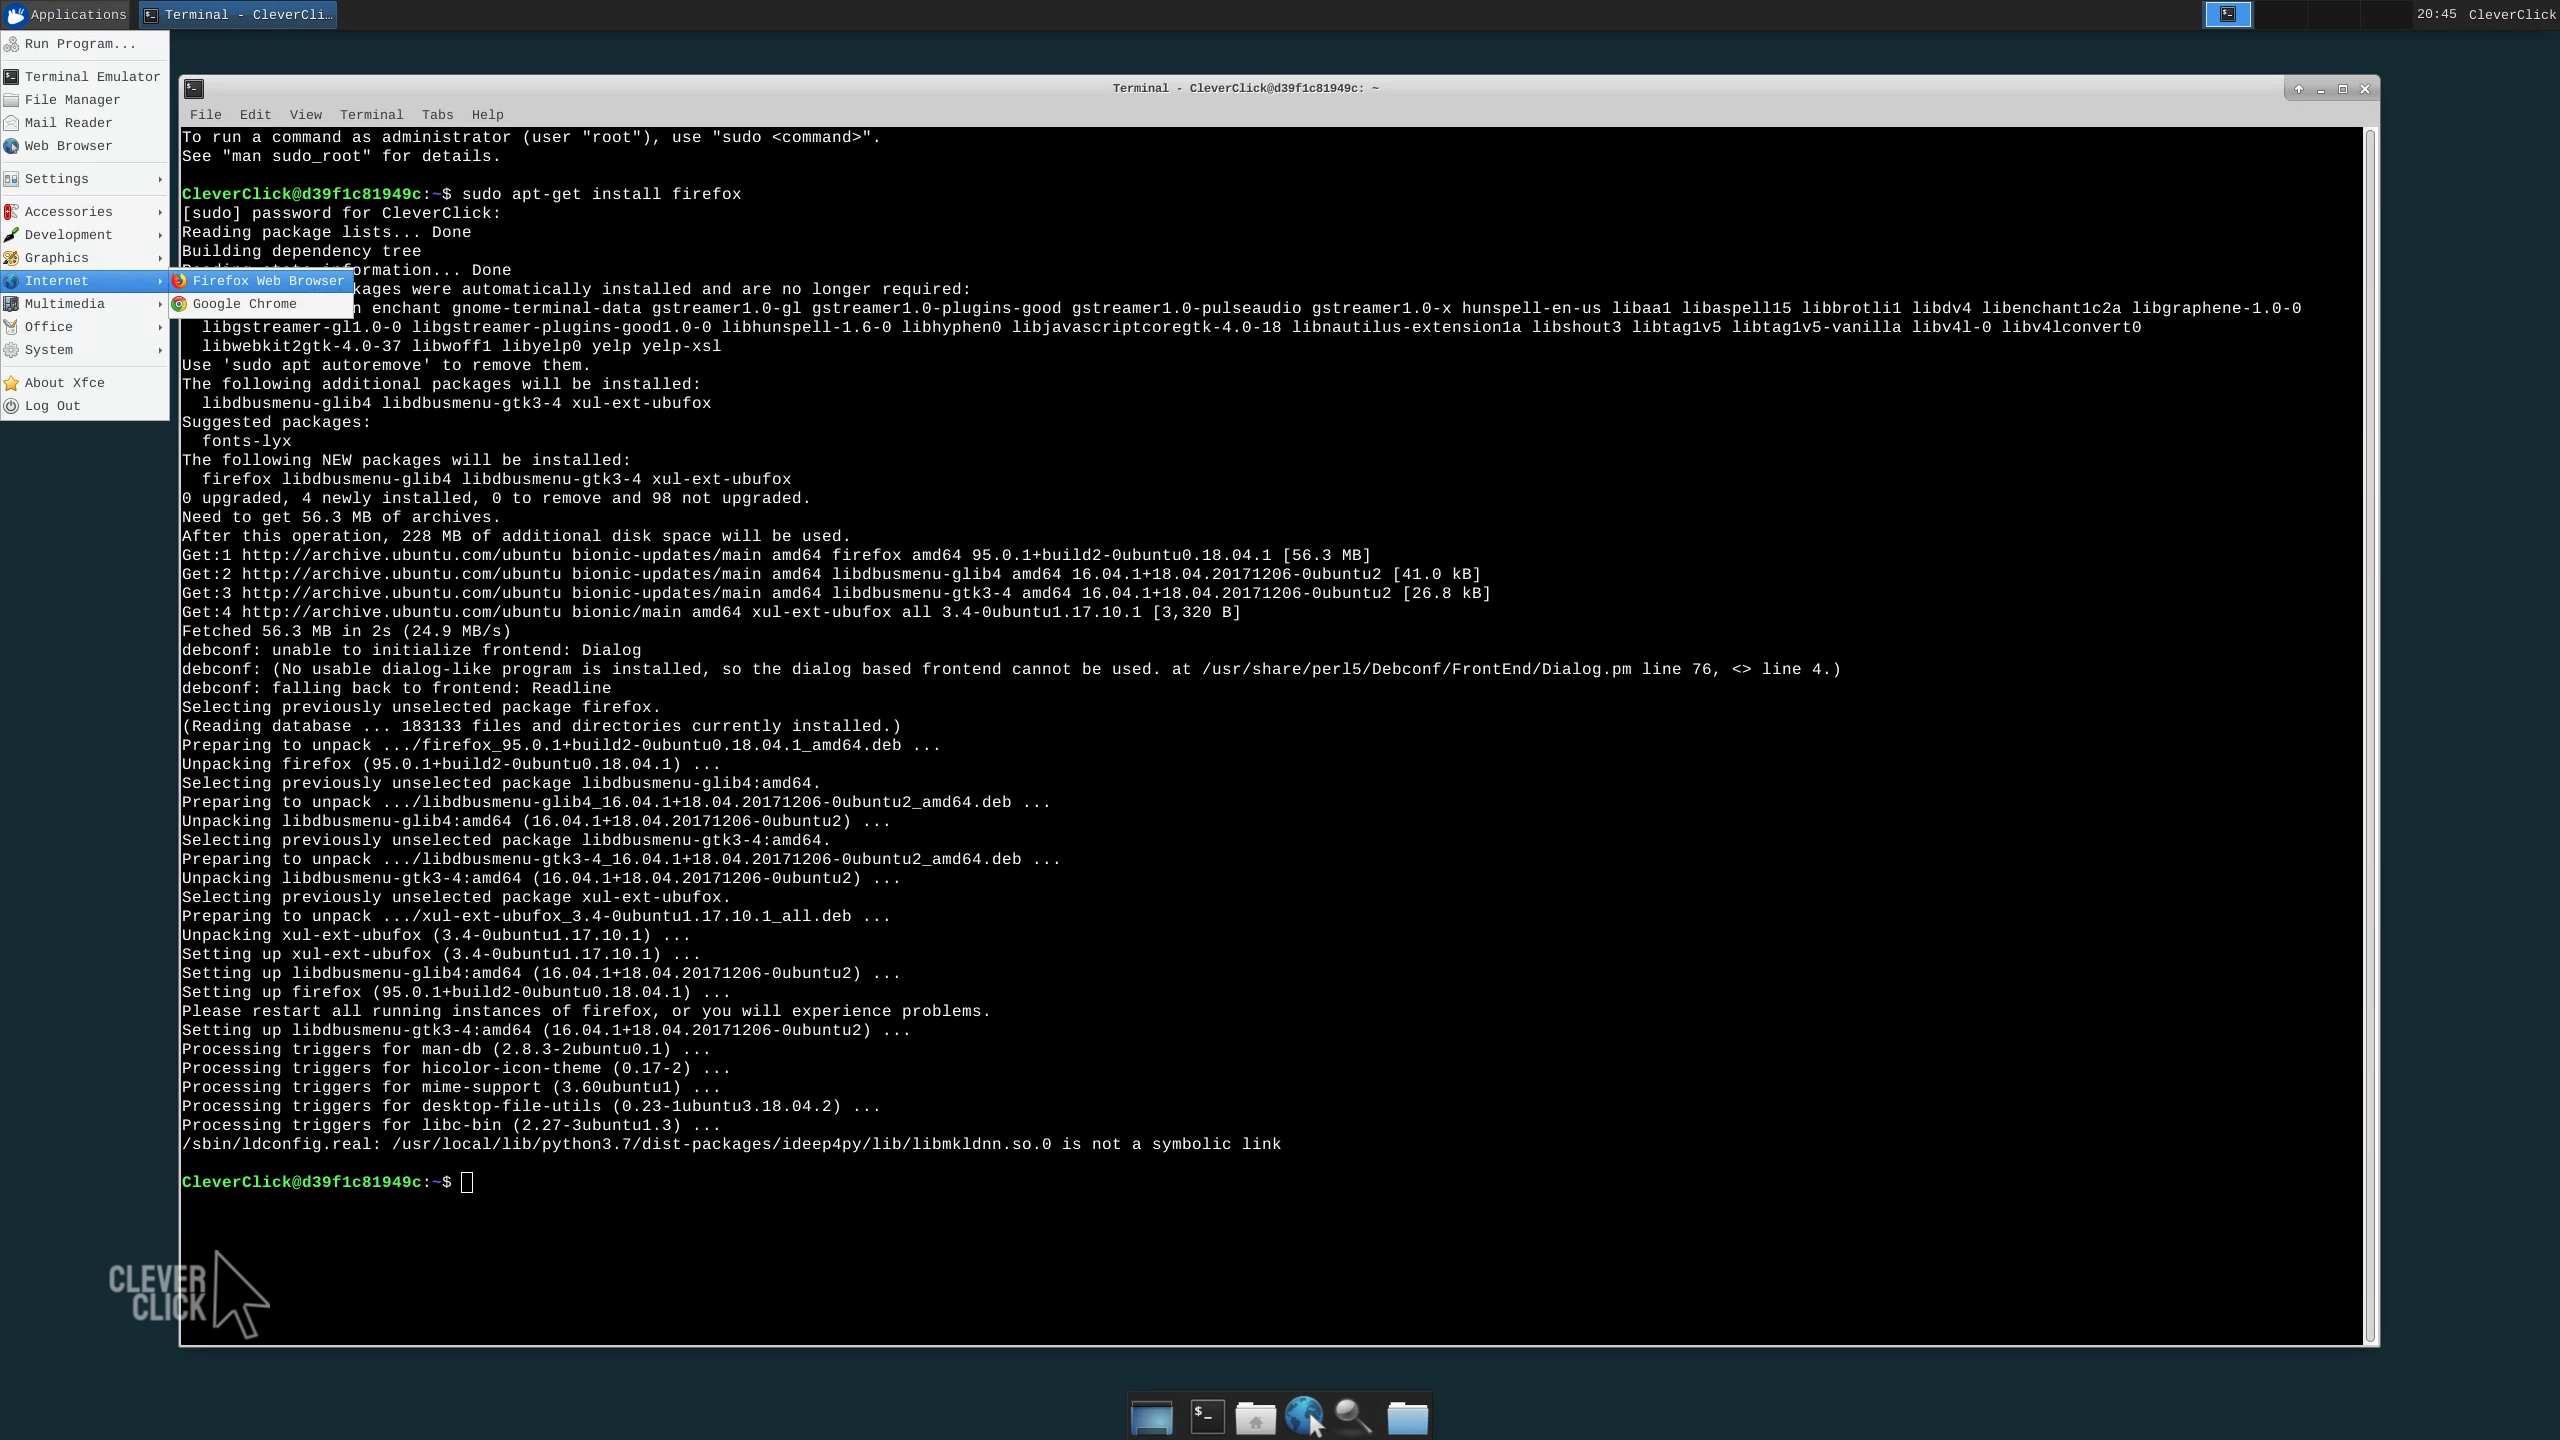Image resolution: width=2560 pixels, height=1440 pixels.
Task: Click the terminal's vertical scrollbar
Action: pyautogui.click(x=2370, y=735)
